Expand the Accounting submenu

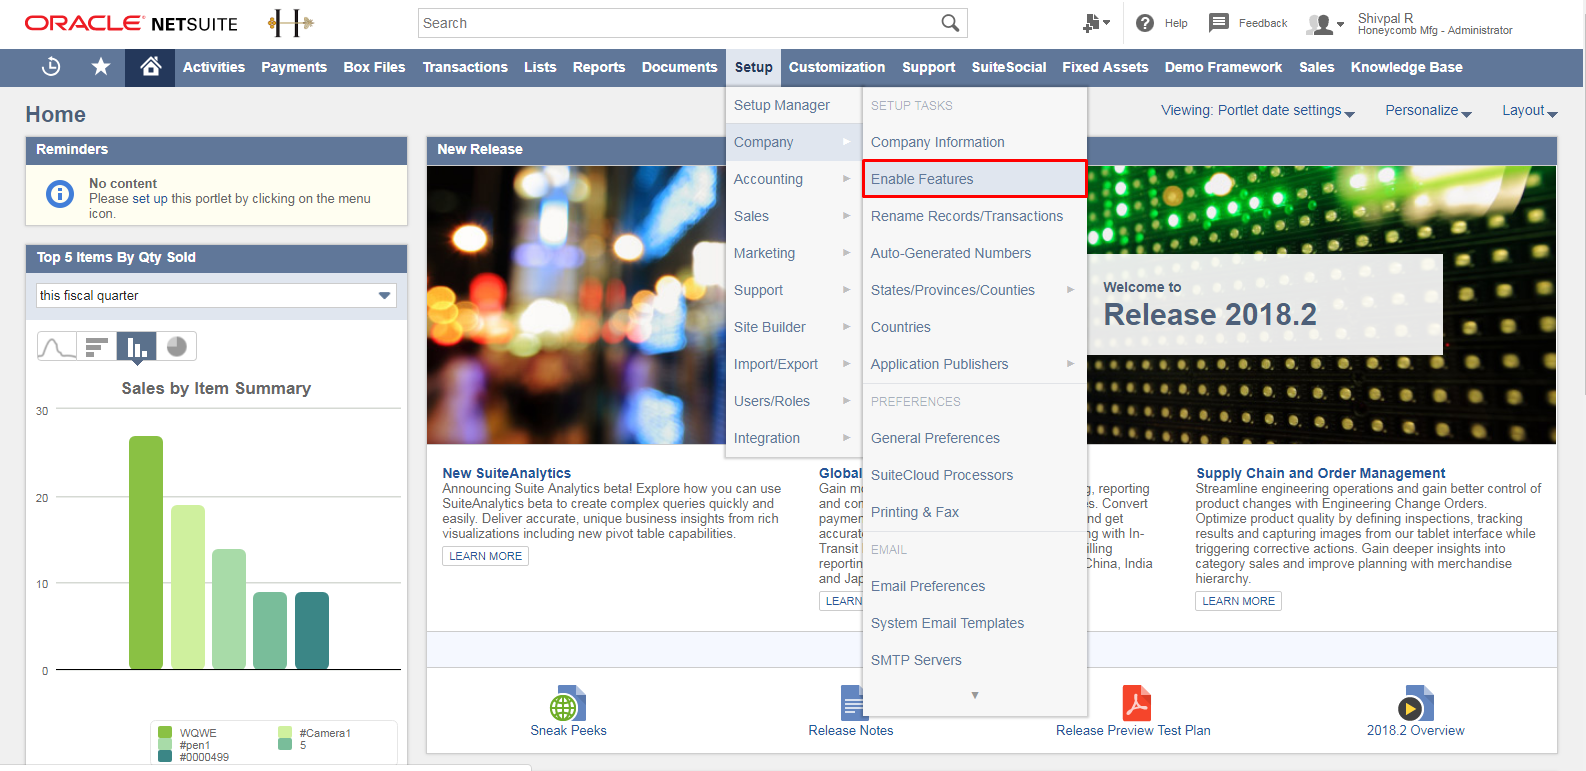pyautogui.click(x=793, y=179)
